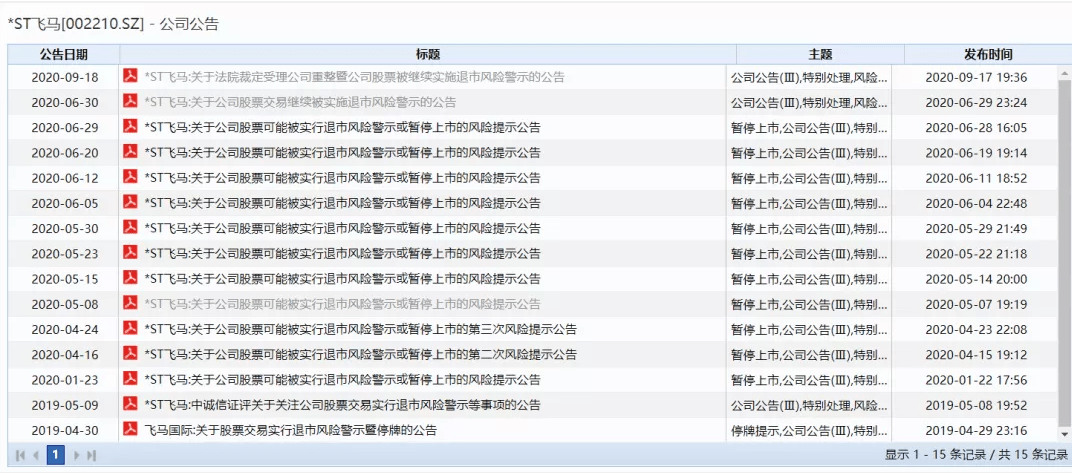1072x473 pixels.
Task: Open the PDF icon in the 2020-04-24 row
Action: [x=131, y=329]
